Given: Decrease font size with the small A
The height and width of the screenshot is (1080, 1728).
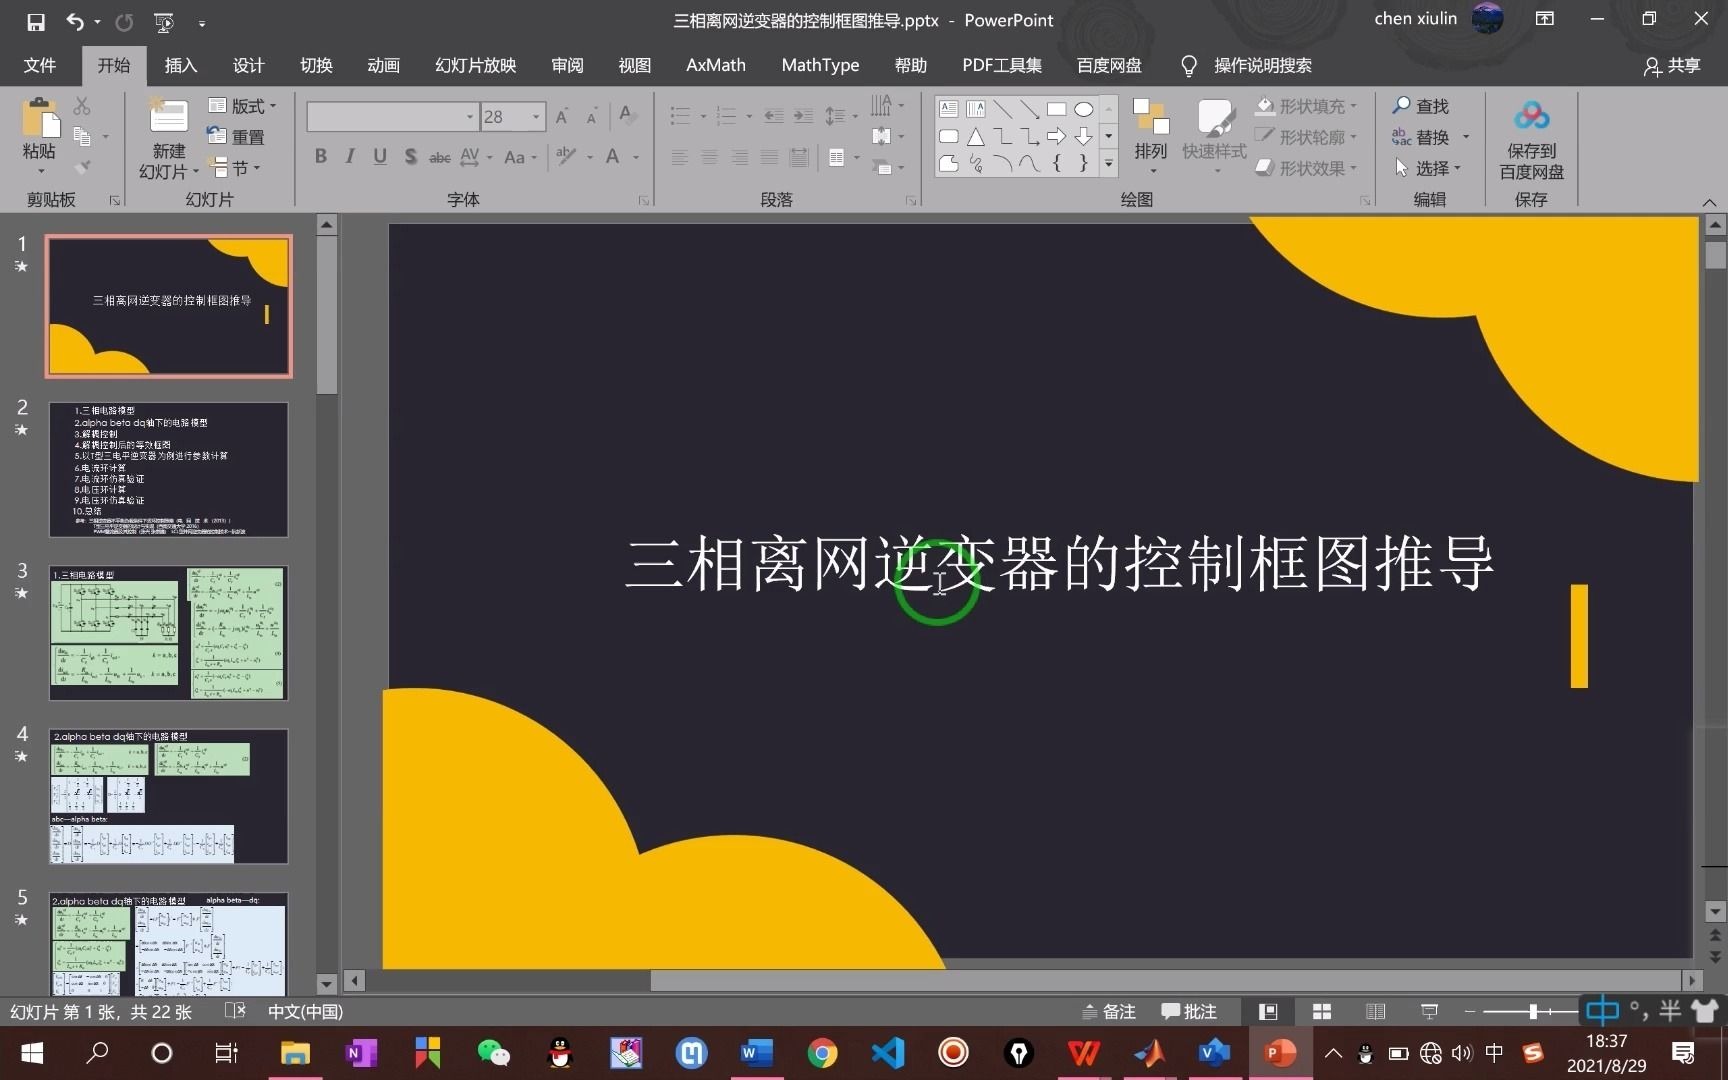Looking at the screenshot, I should (592, 117).
